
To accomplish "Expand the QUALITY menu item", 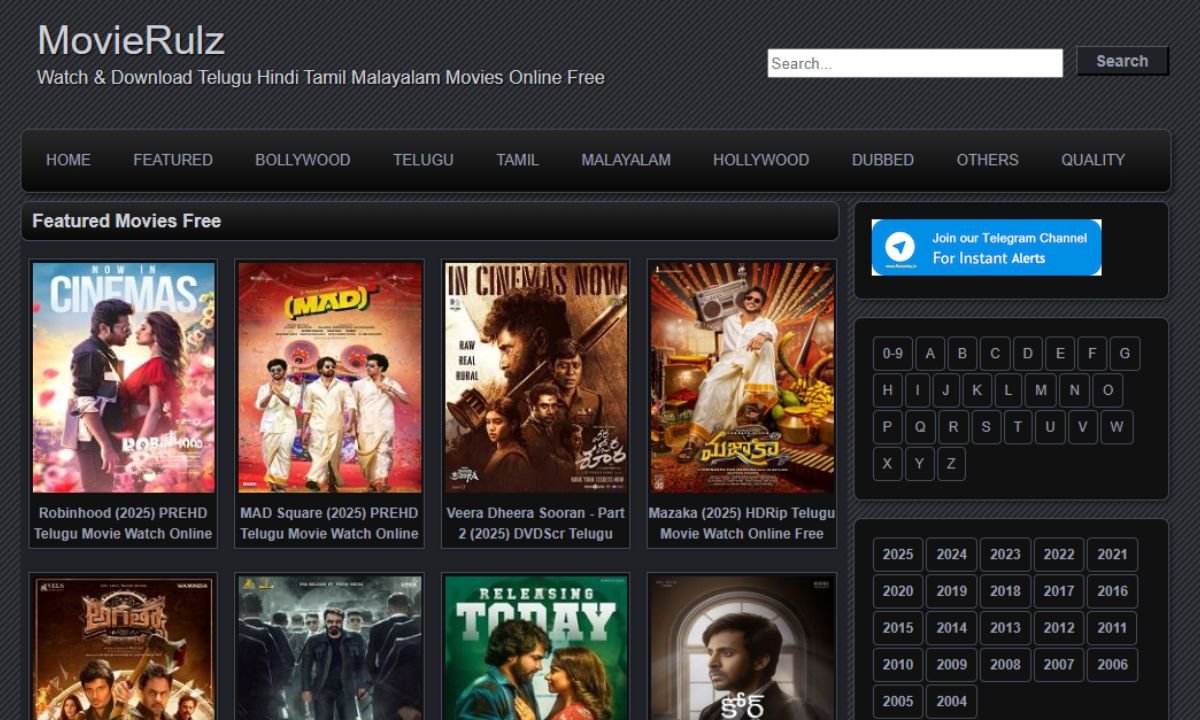I will pyautogui.click(x=1092, y=160).
